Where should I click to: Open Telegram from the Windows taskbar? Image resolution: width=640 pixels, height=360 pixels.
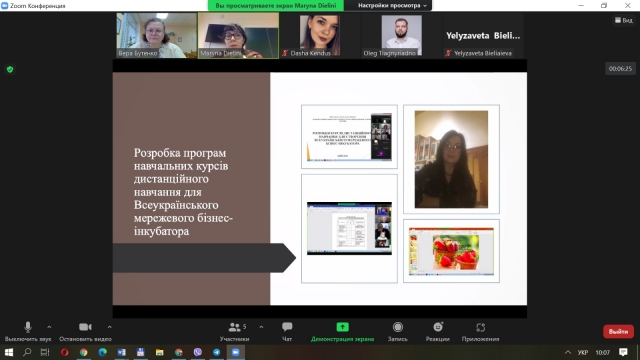tap(216, 352)
